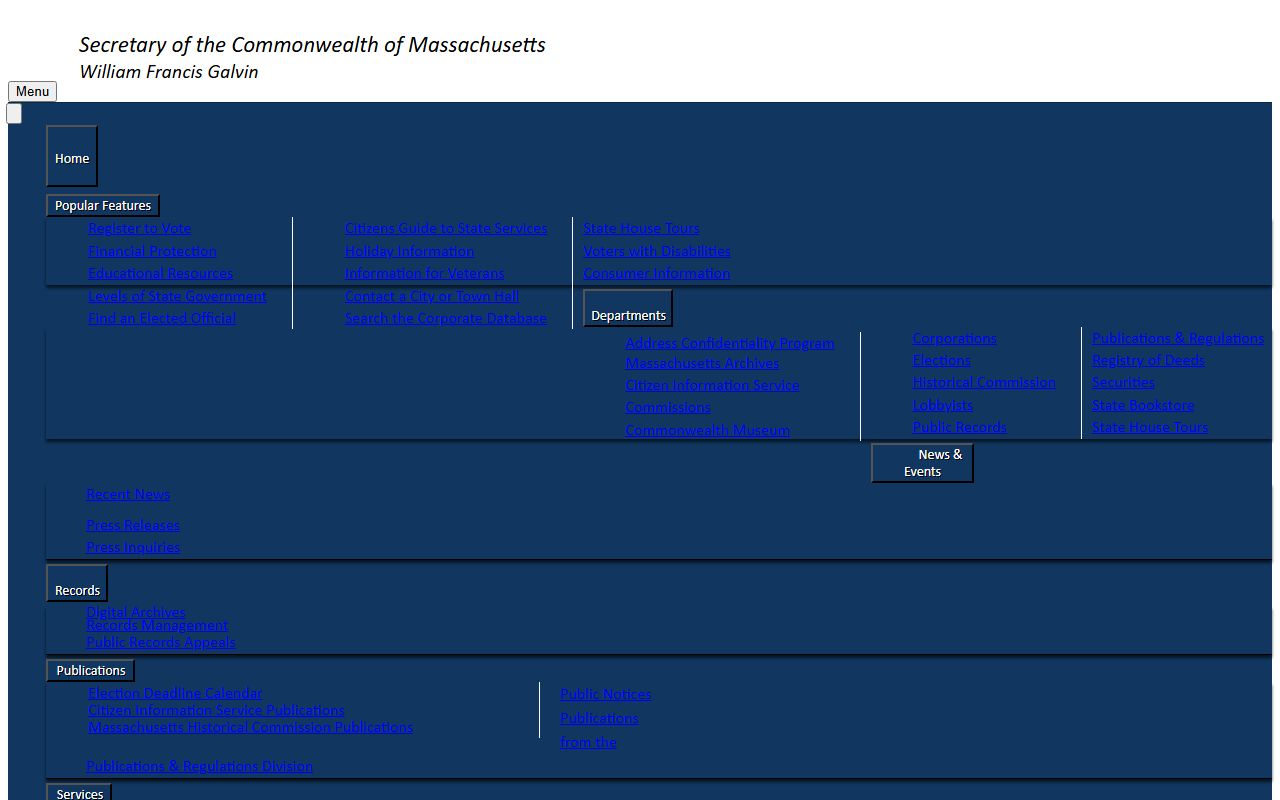Open Levels of State Government
The height and width of the screenshot is (800, 1280).
pos(177,296)
